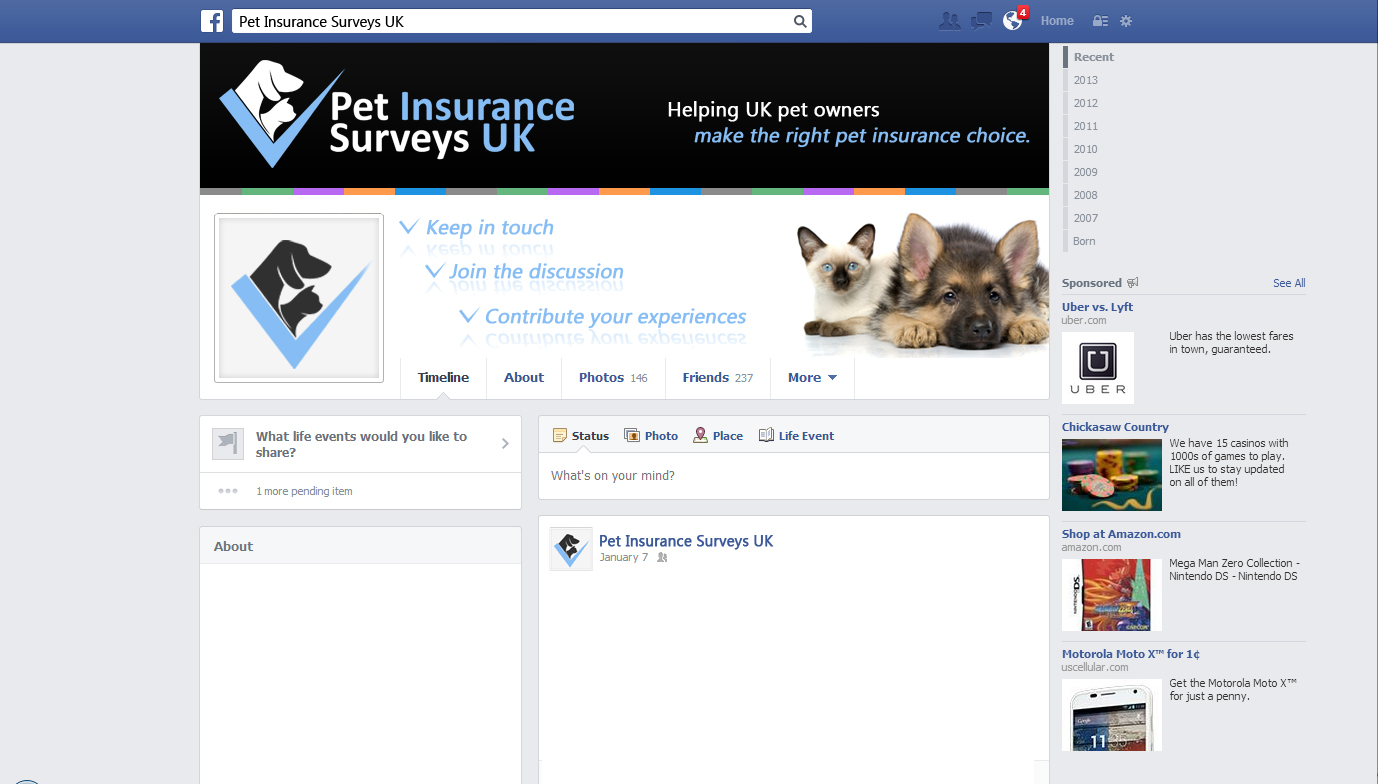Screen dimensions: 1378x784
Task: Open the Friends tab
Action: [718, 378]
